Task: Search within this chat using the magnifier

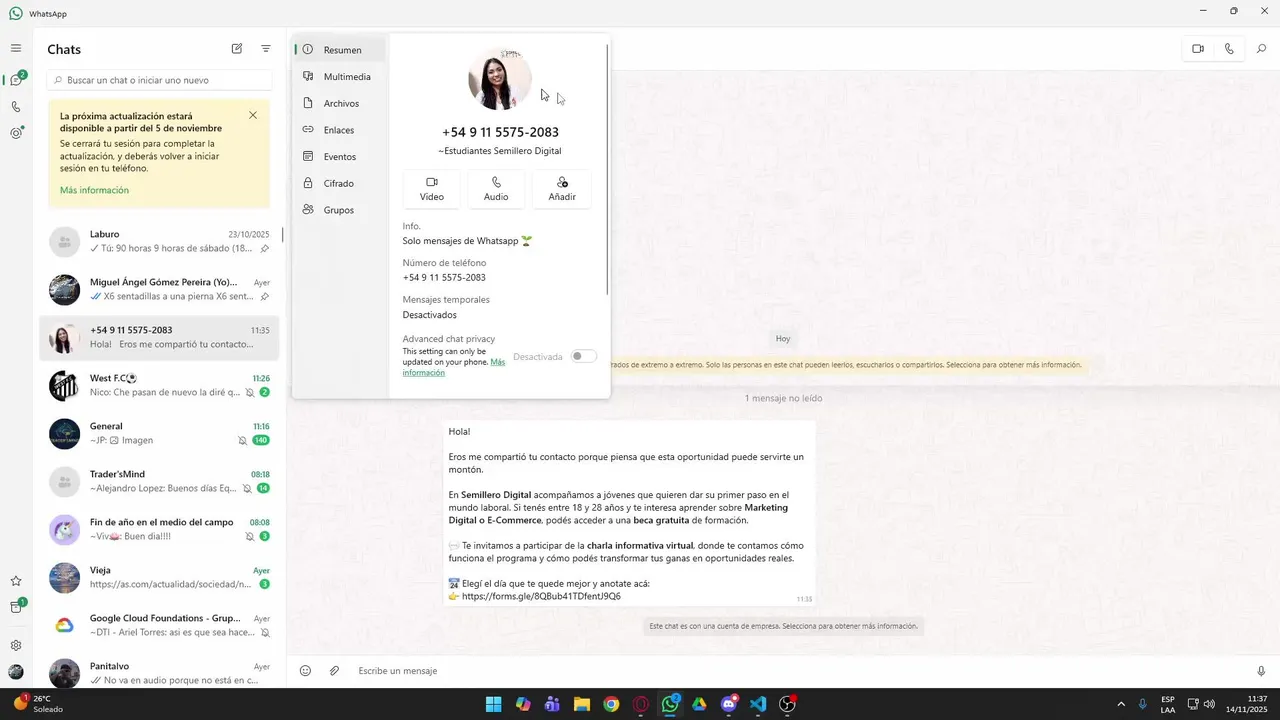Action: [x=1261, y=49]
